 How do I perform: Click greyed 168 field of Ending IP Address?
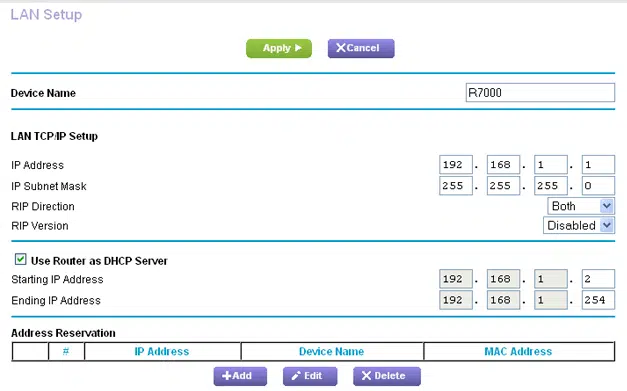tap(503, 300)
